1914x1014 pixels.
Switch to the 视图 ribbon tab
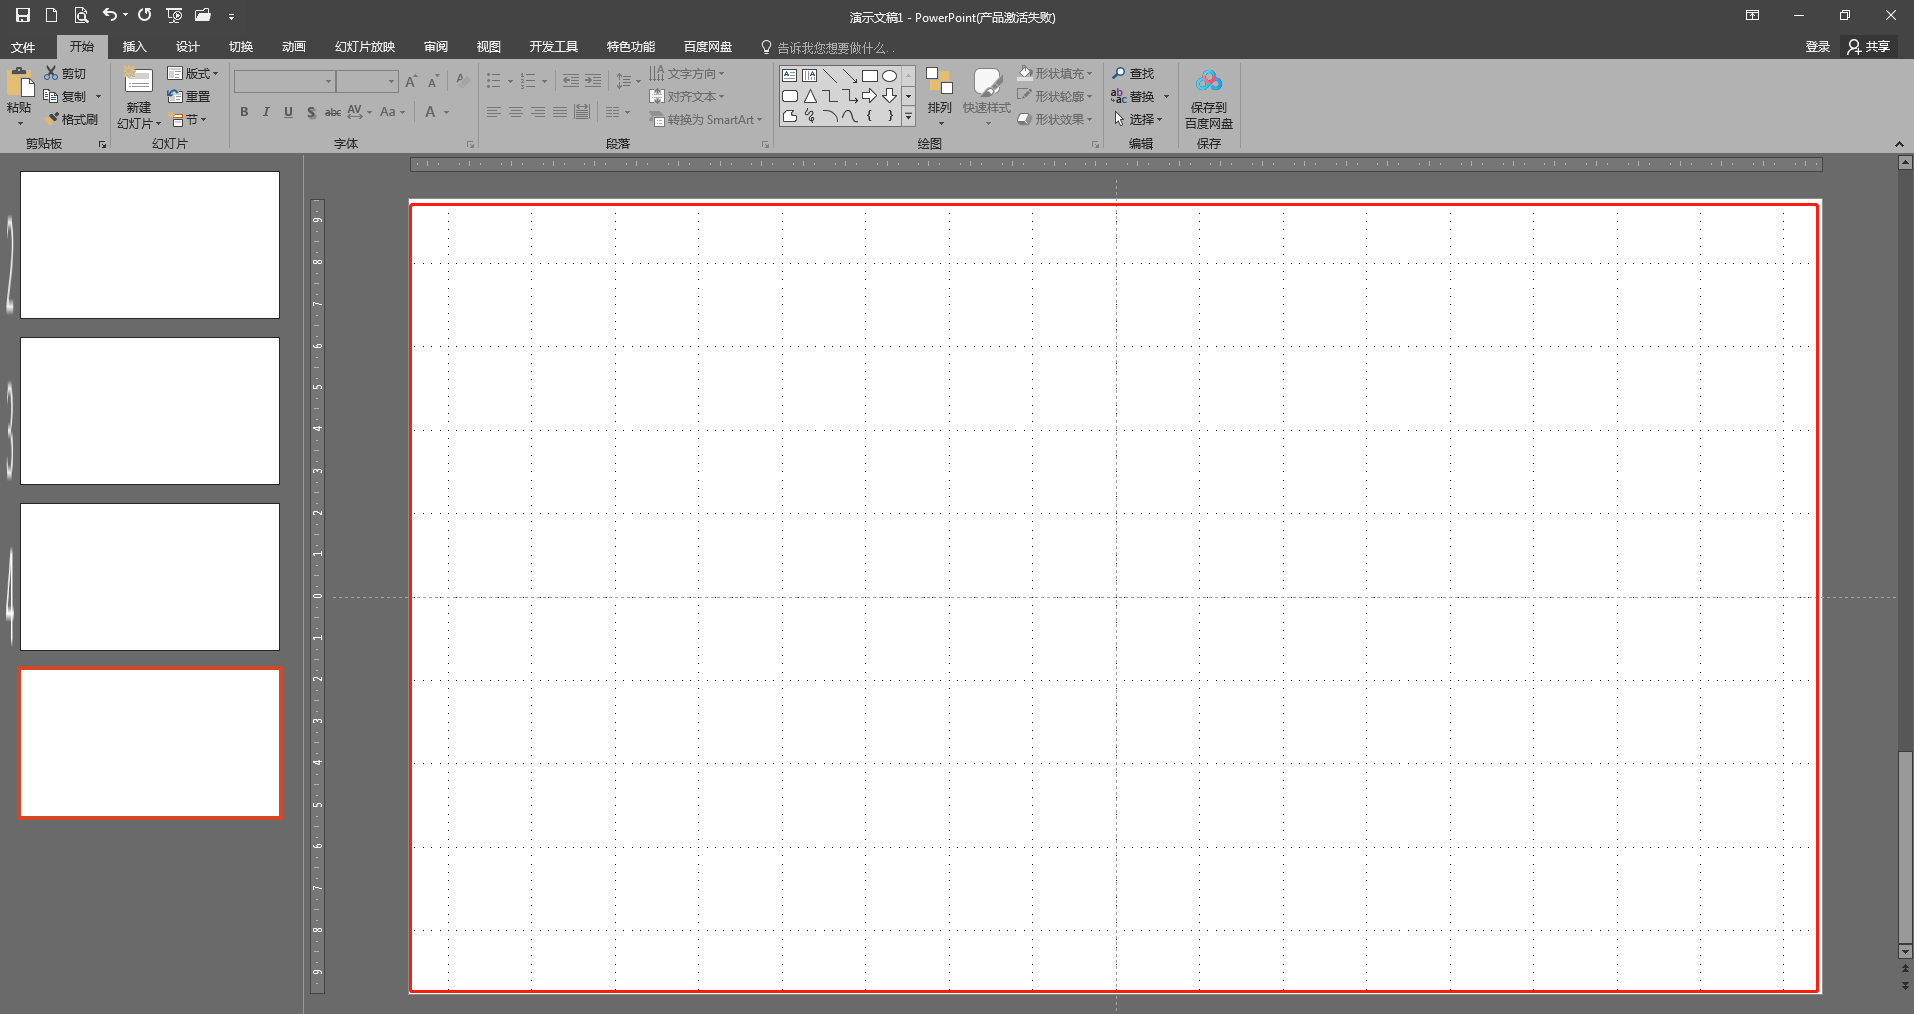pyautogui.click(x=488, y=47)
